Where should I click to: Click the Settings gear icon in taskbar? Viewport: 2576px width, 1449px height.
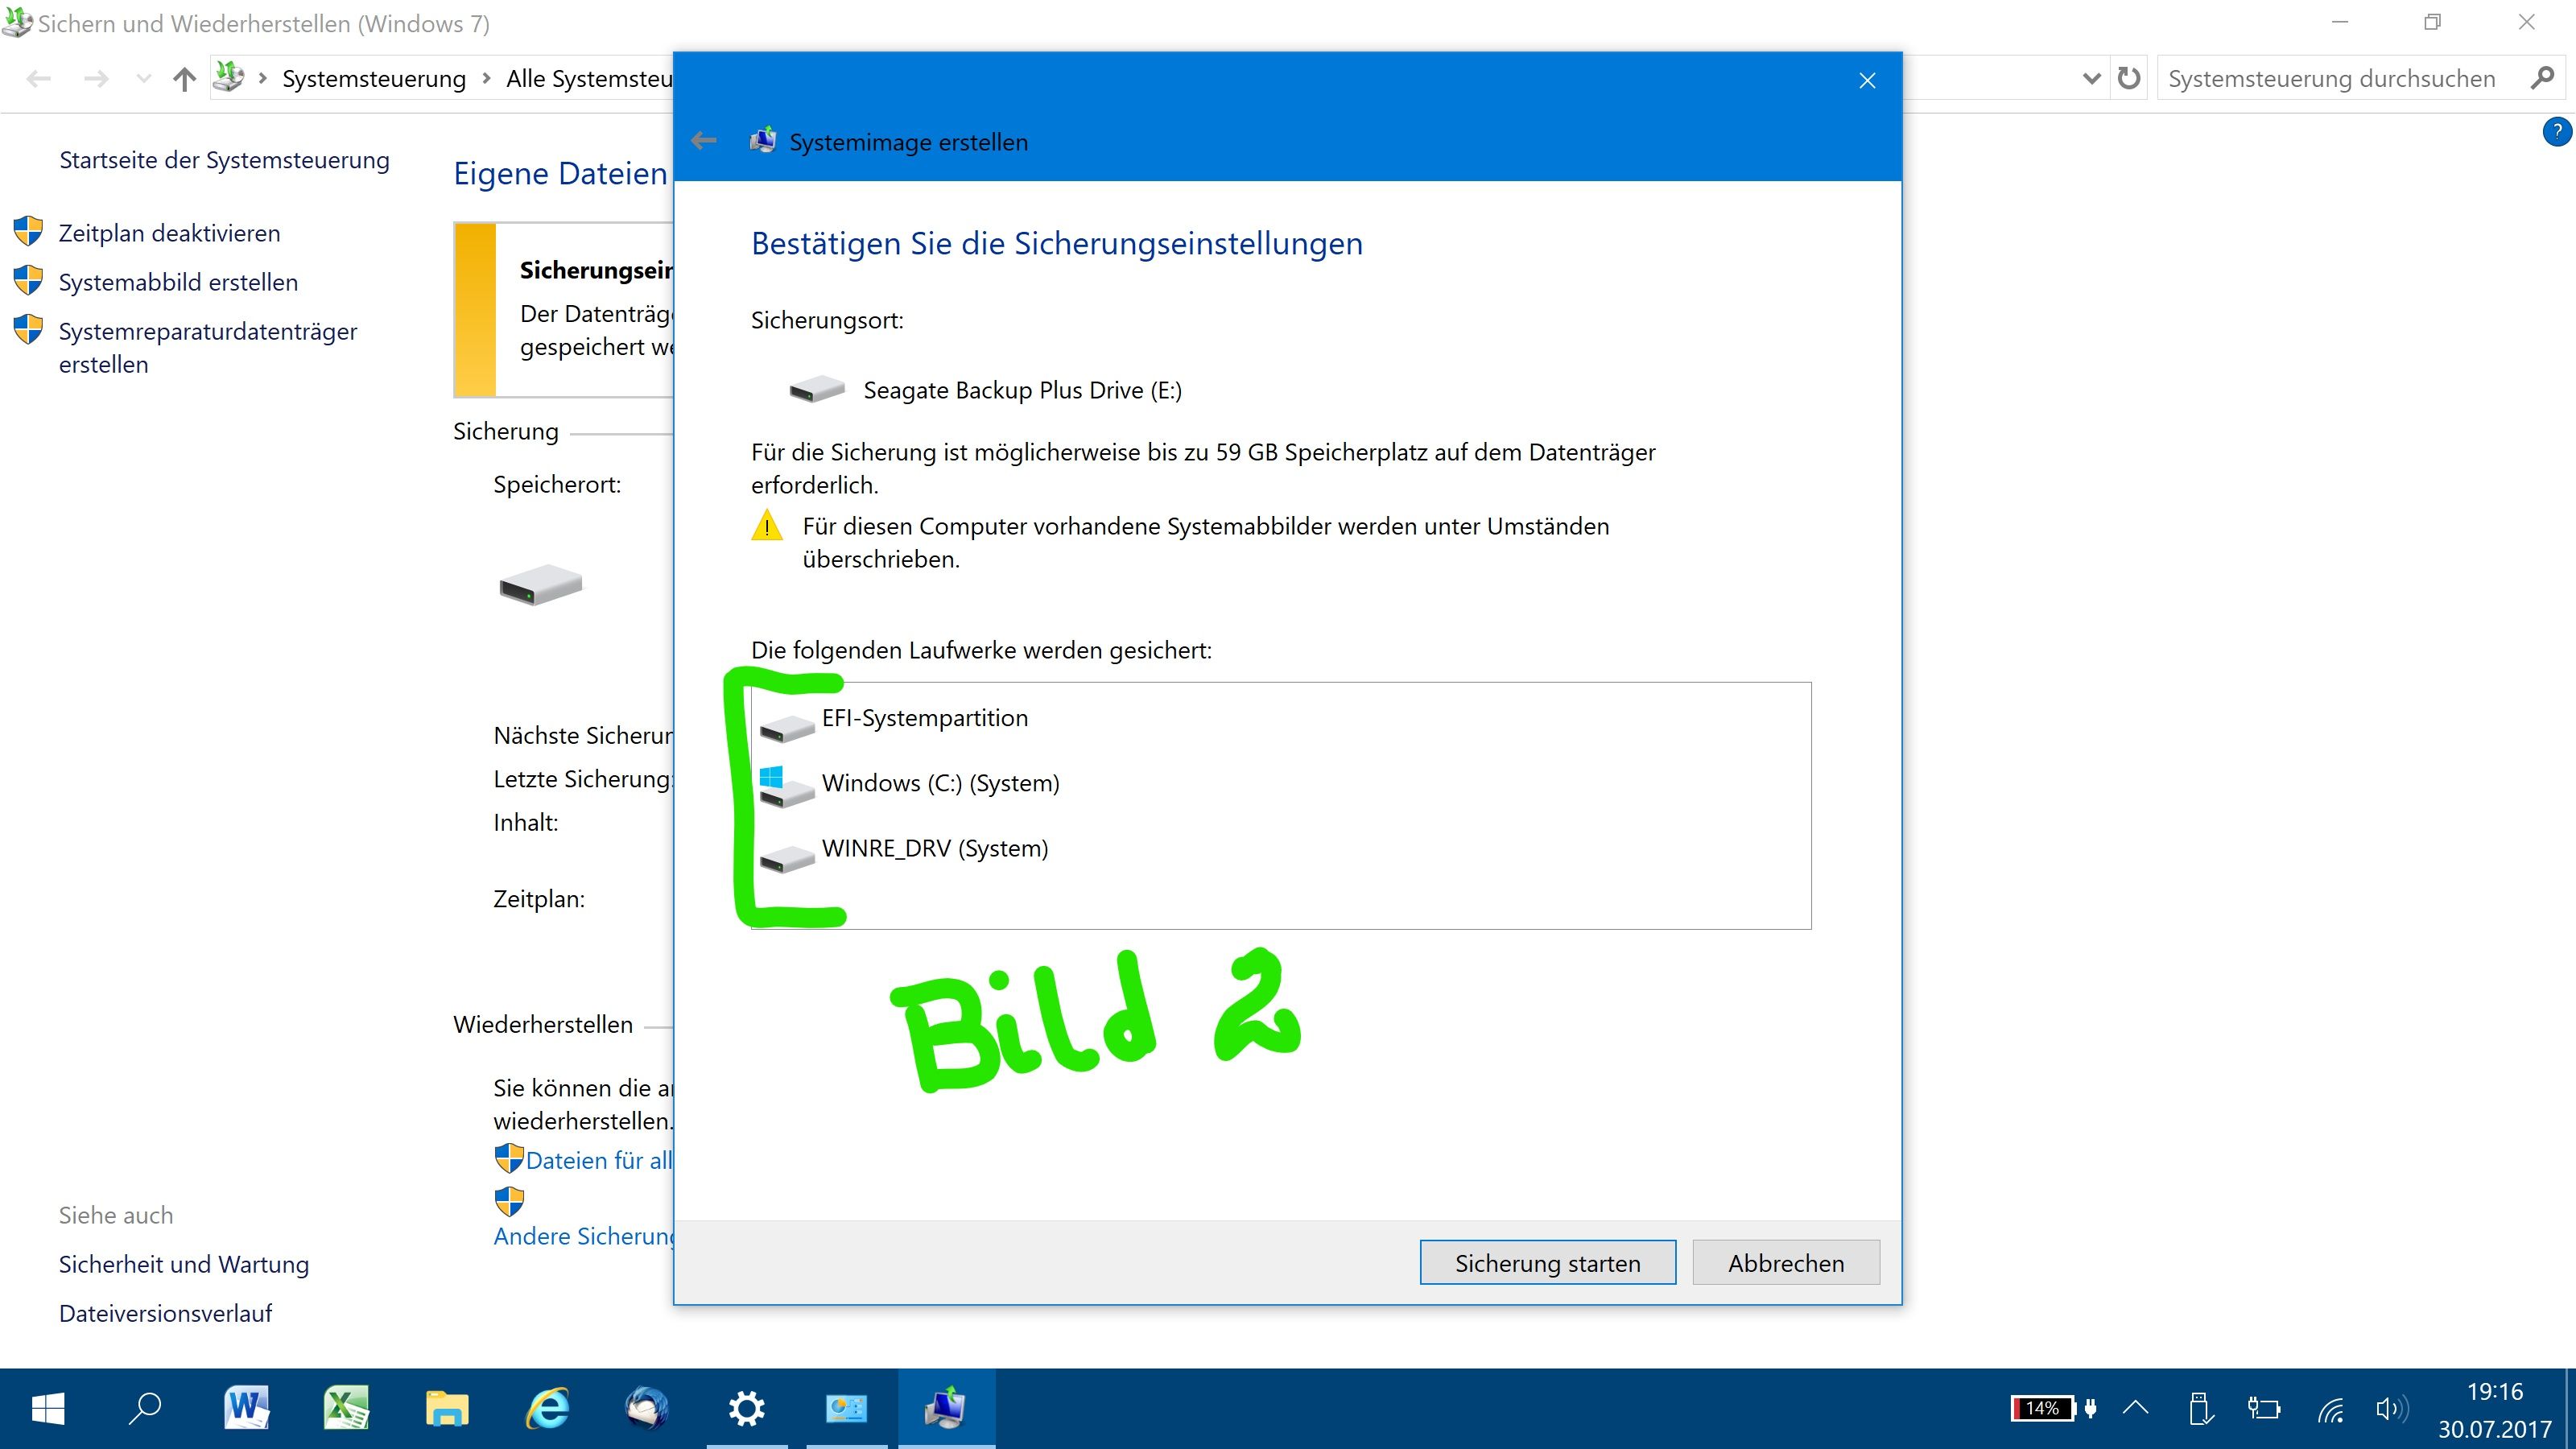[x=745, y=1408]
